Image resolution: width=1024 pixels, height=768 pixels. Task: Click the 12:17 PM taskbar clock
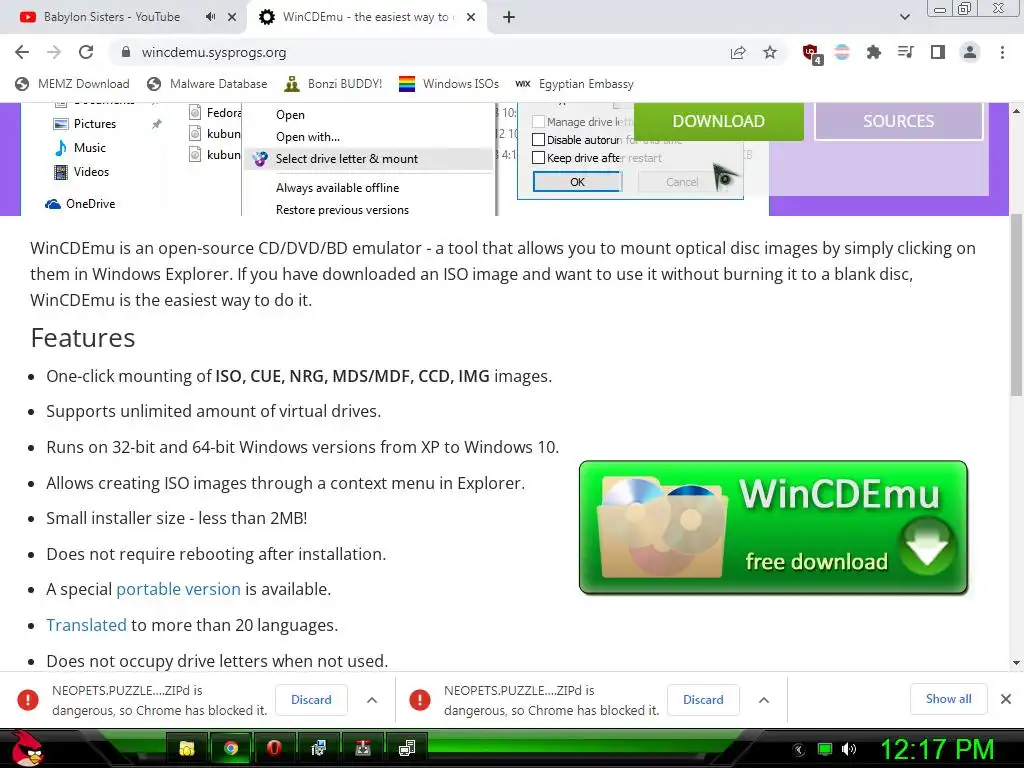pyautogui.click(x=938, y=749)
